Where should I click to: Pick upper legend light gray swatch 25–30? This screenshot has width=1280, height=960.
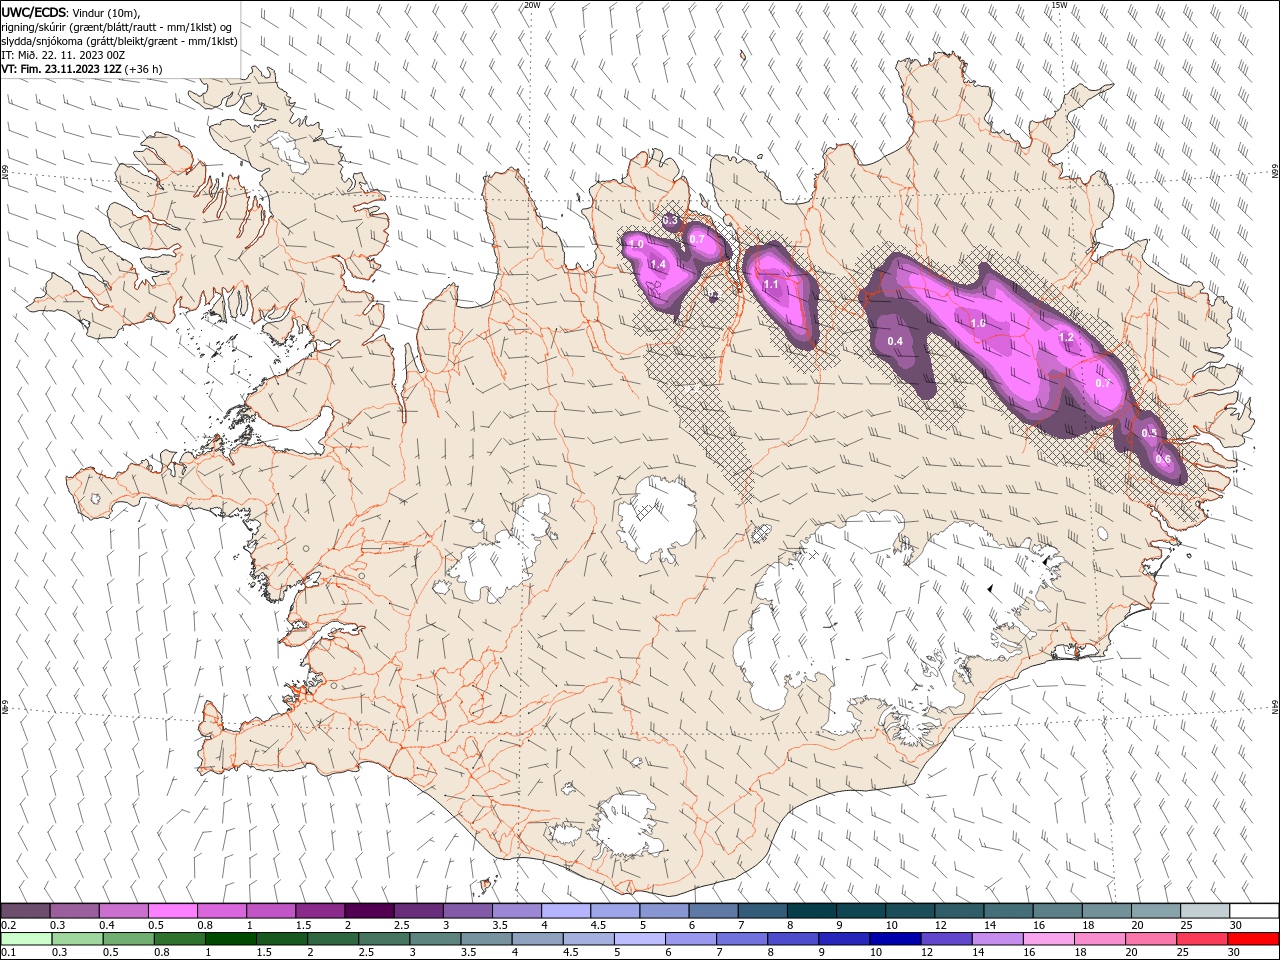1205,911
